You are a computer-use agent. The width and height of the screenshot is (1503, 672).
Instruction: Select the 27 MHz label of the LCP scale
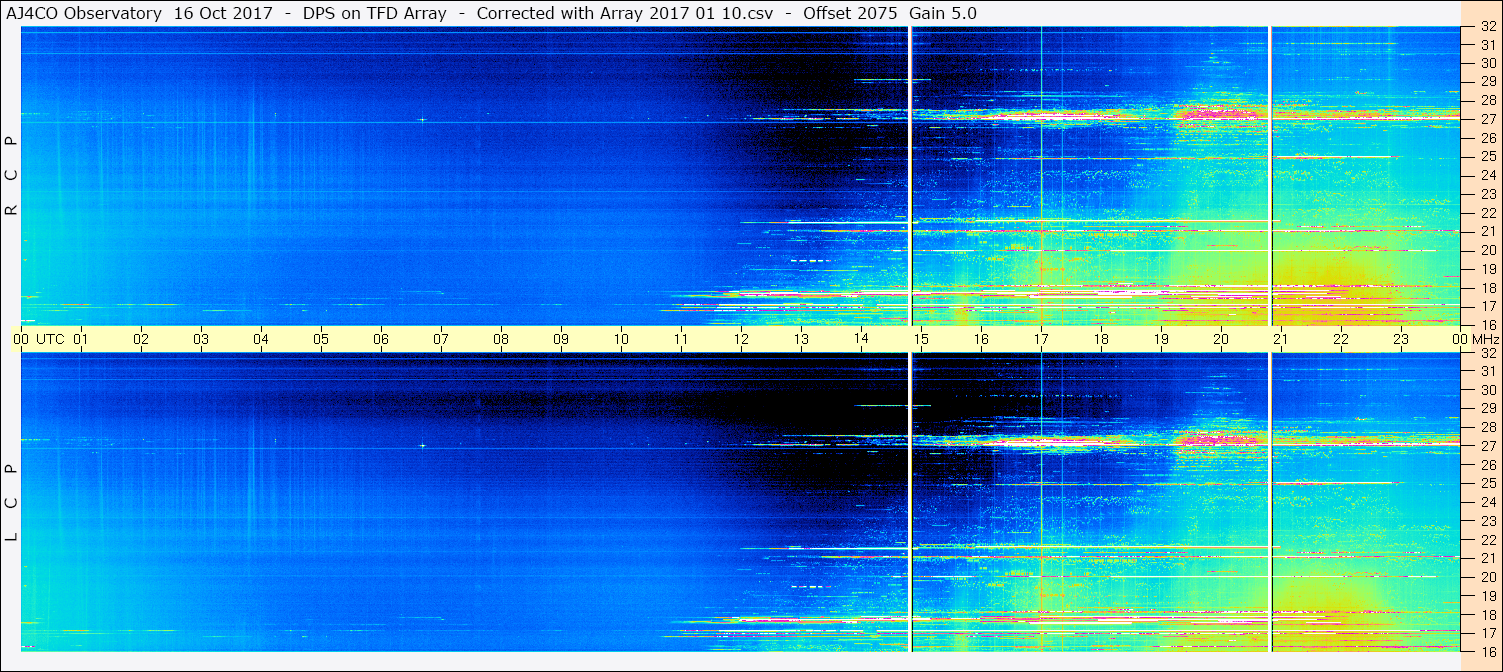point(1488,446)
